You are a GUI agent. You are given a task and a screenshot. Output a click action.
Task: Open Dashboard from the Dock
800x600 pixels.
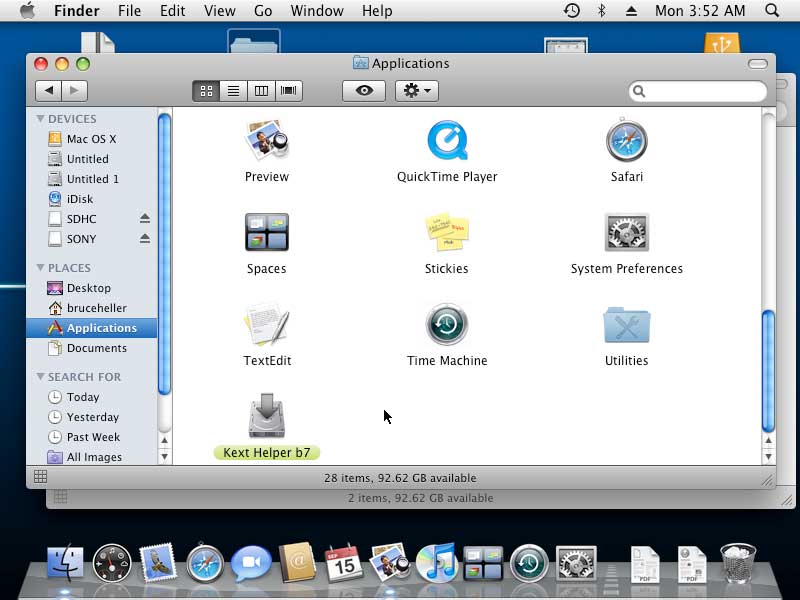[112, 563]
